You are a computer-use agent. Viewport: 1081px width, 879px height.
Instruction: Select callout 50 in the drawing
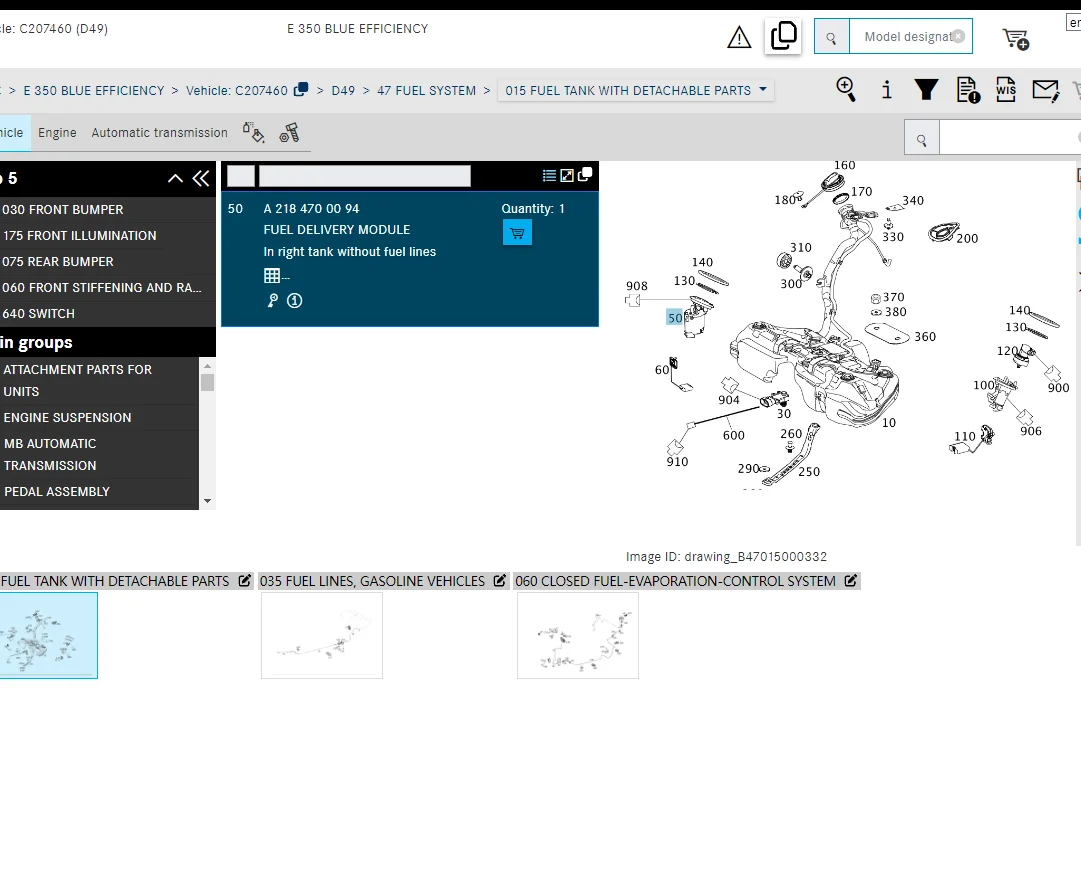[675, 318]
